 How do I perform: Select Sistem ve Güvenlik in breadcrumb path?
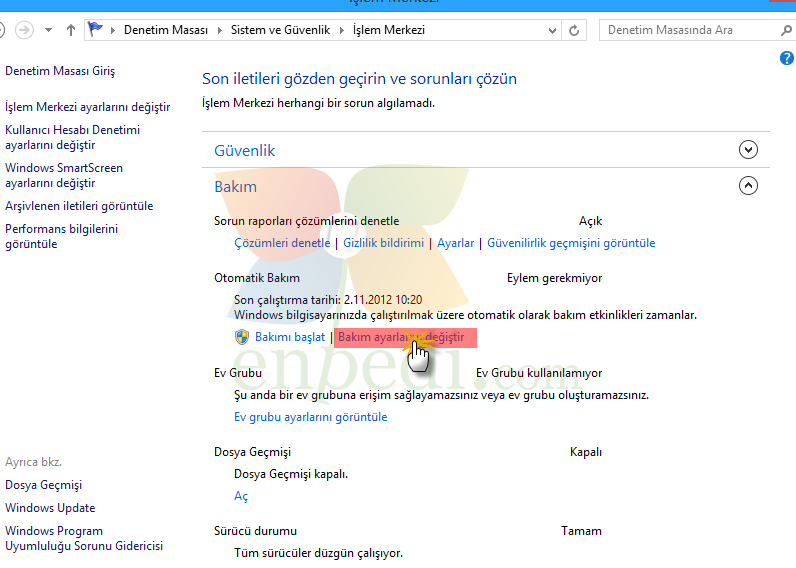pyautogui.click(x=280, y=30)
